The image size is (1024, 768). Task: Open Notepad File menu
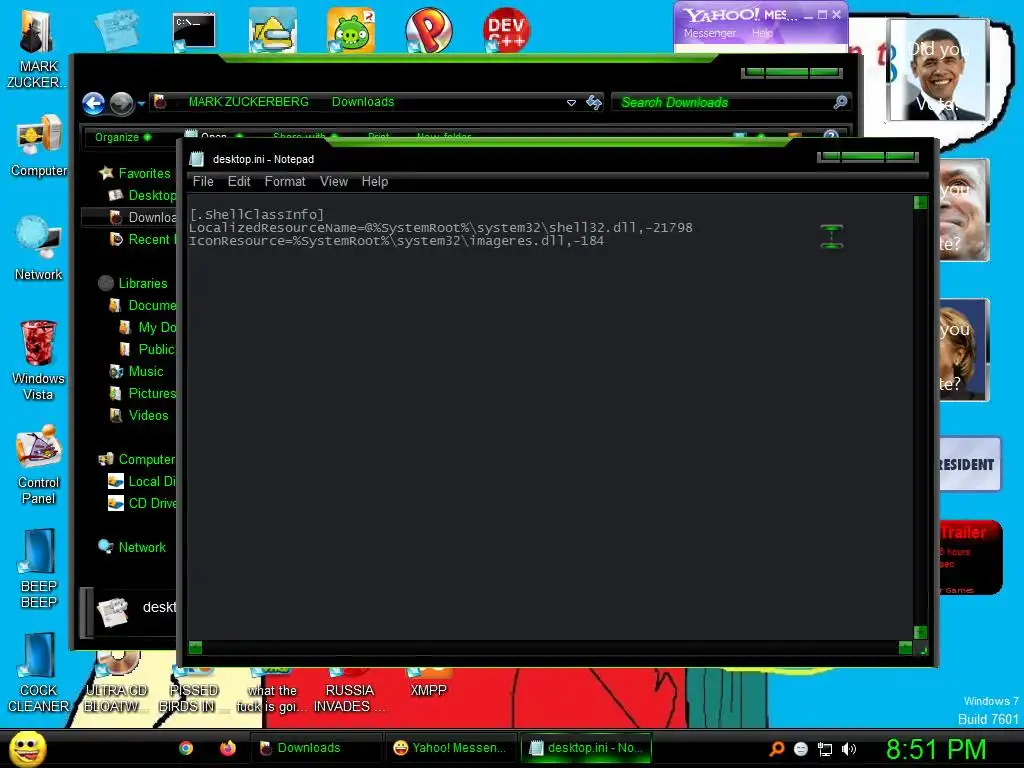tap(203, 182)
